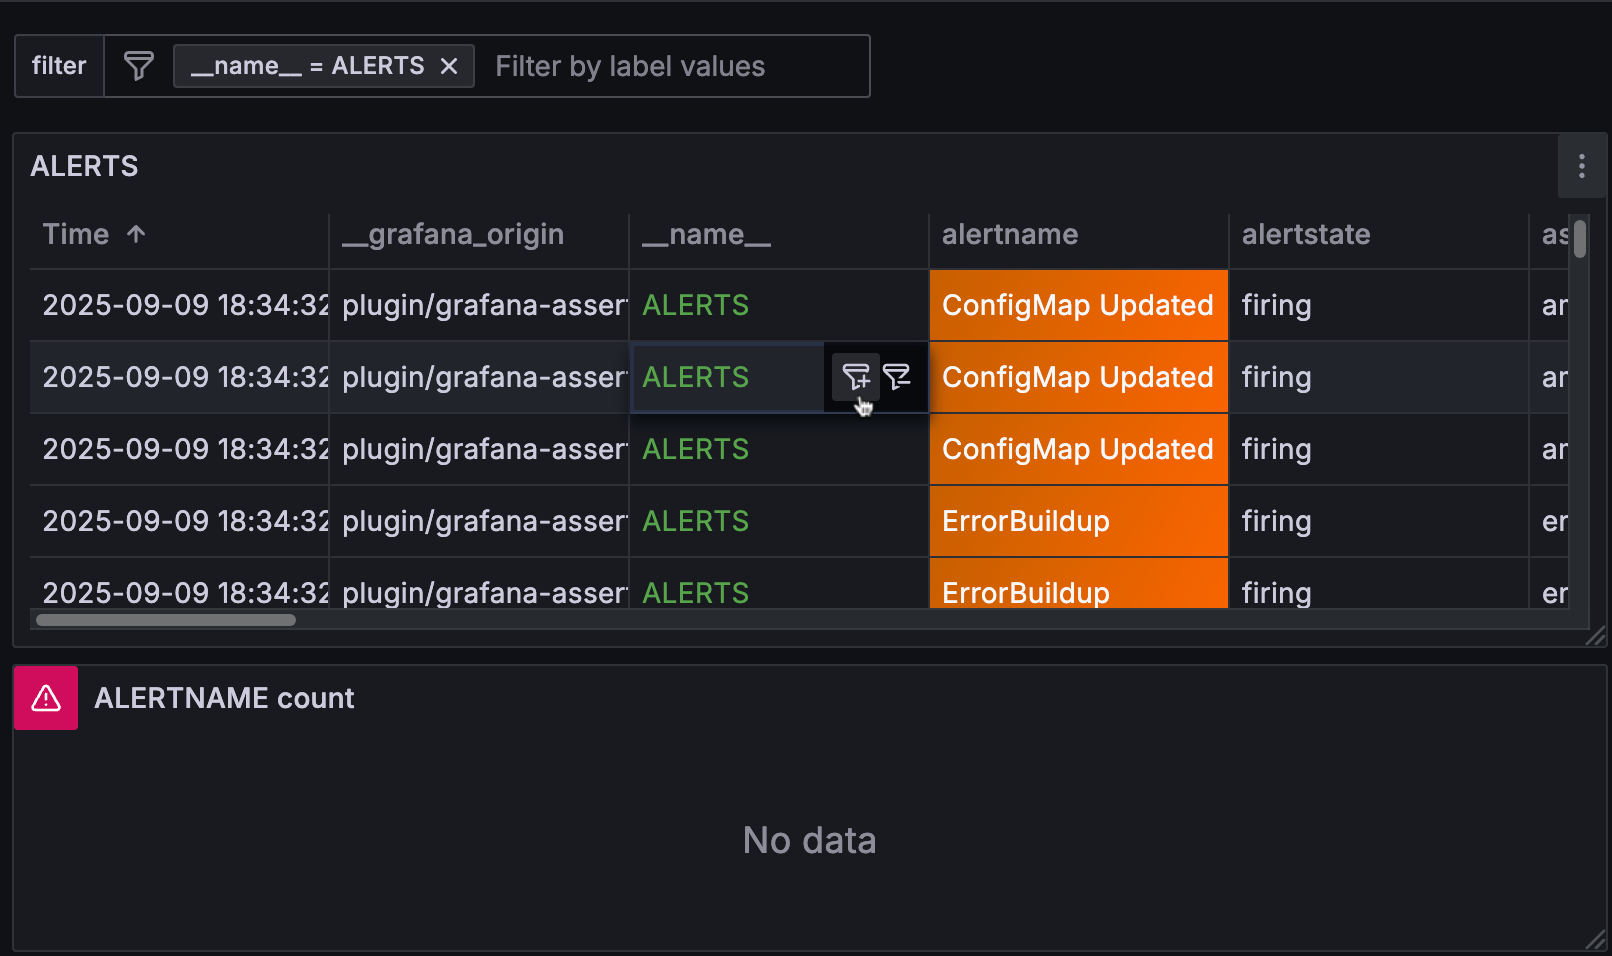Click the first orange ConfigMap Updated cell
Viewport: 1612px width, 956px height.
1078,305
